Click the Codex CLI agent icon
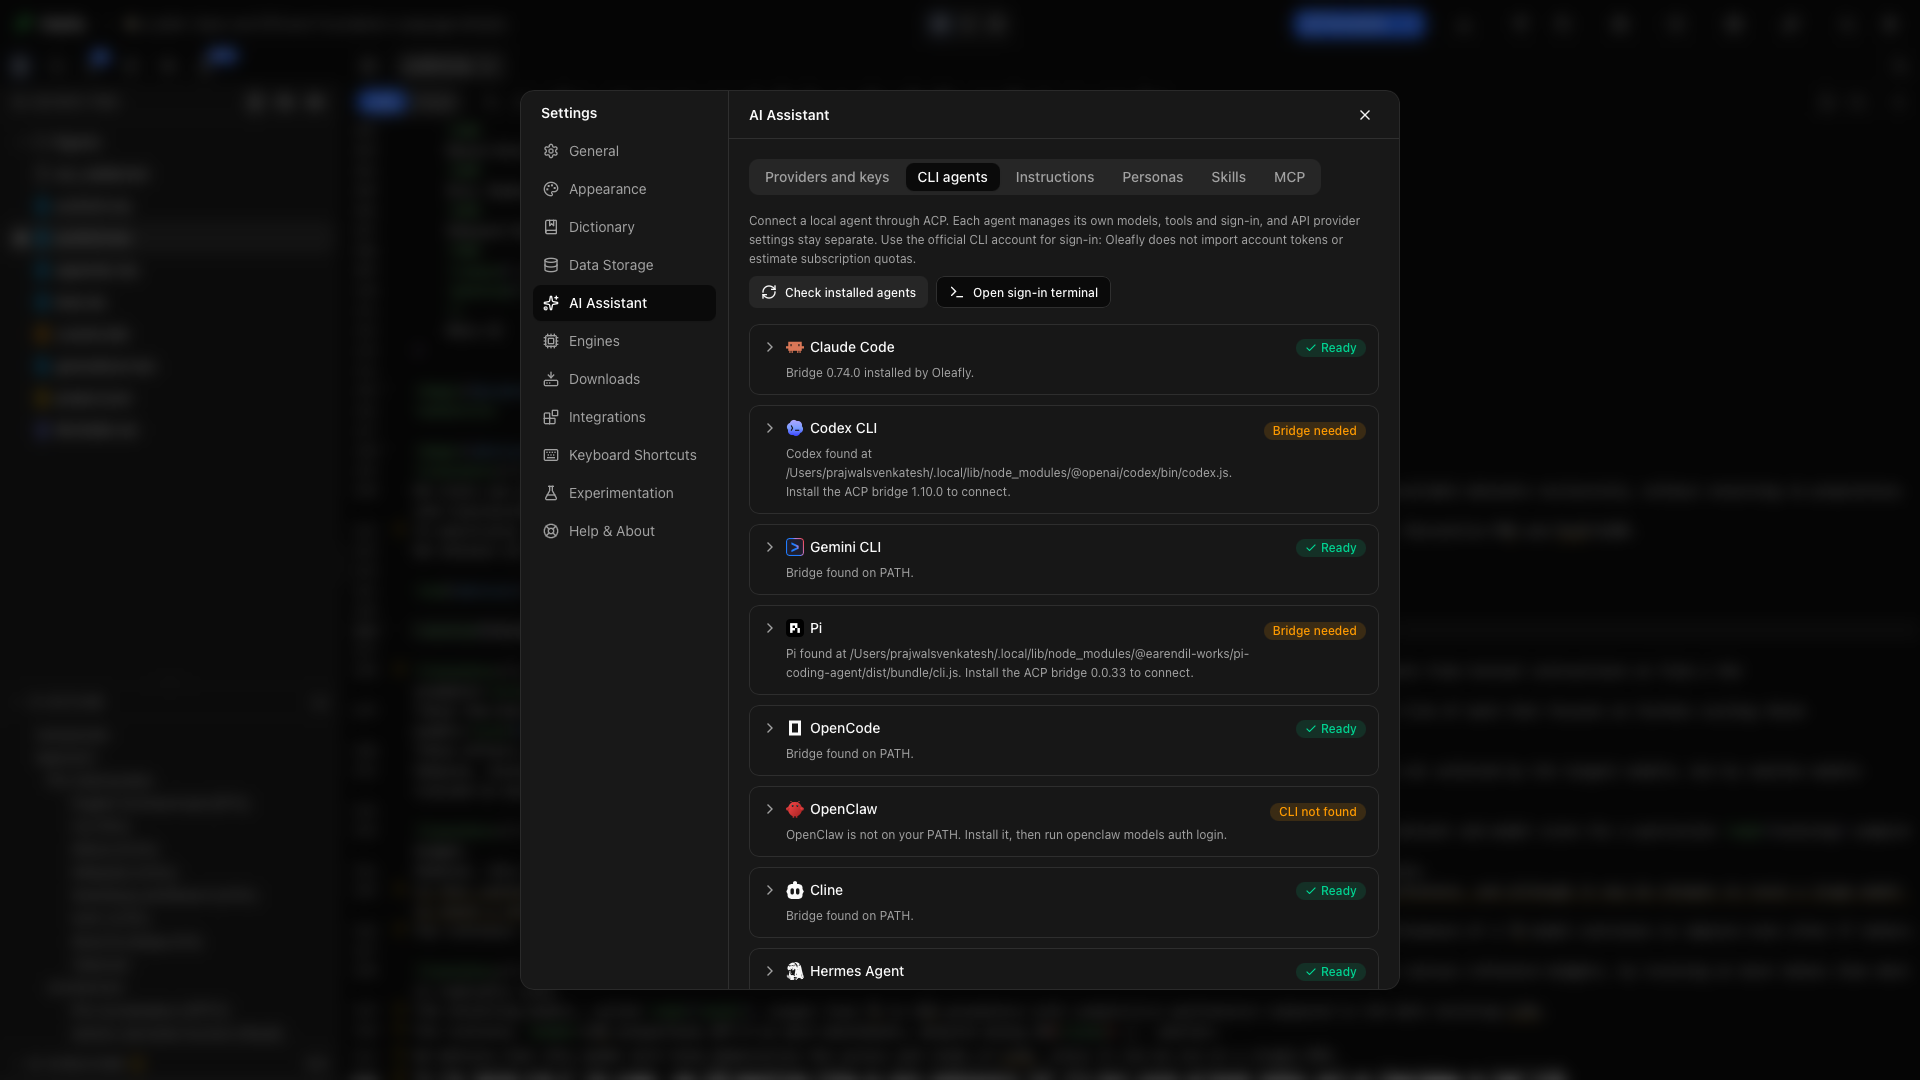1920x1080 pixels. 795,428
